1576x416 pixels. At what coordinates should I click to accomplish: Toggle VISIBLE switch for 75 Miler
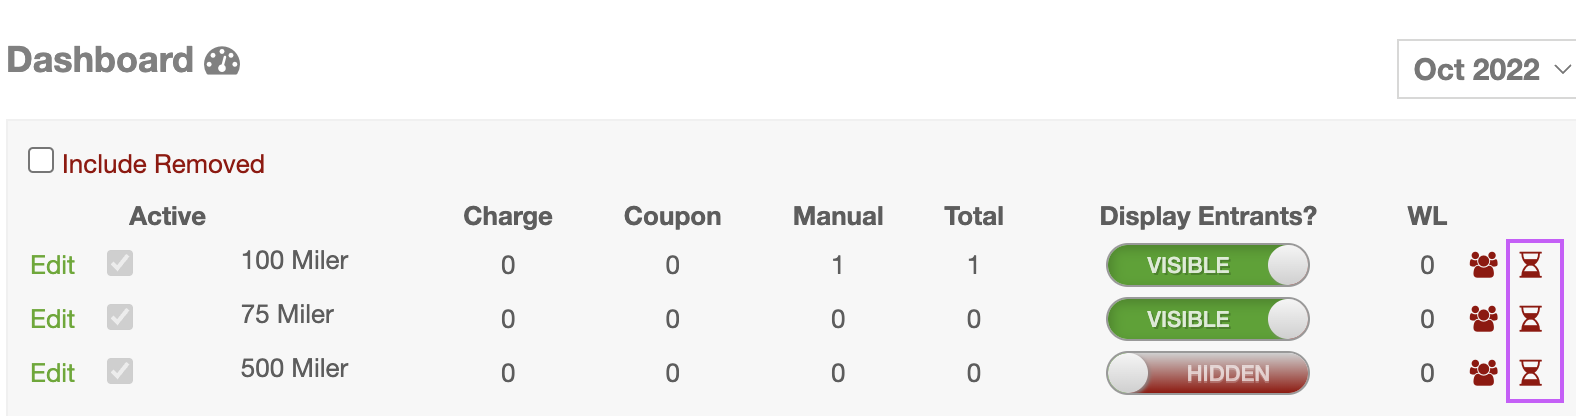point(1208,319)
